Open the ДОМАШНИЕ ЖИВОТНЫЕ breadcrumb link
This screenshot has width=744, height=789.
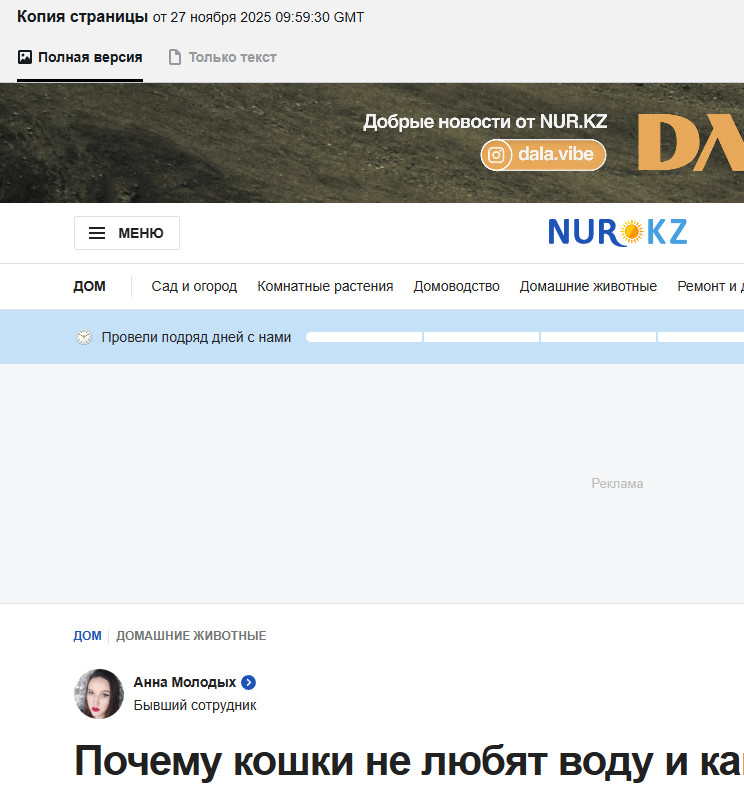pyautogui.click(x=191, y=636)
